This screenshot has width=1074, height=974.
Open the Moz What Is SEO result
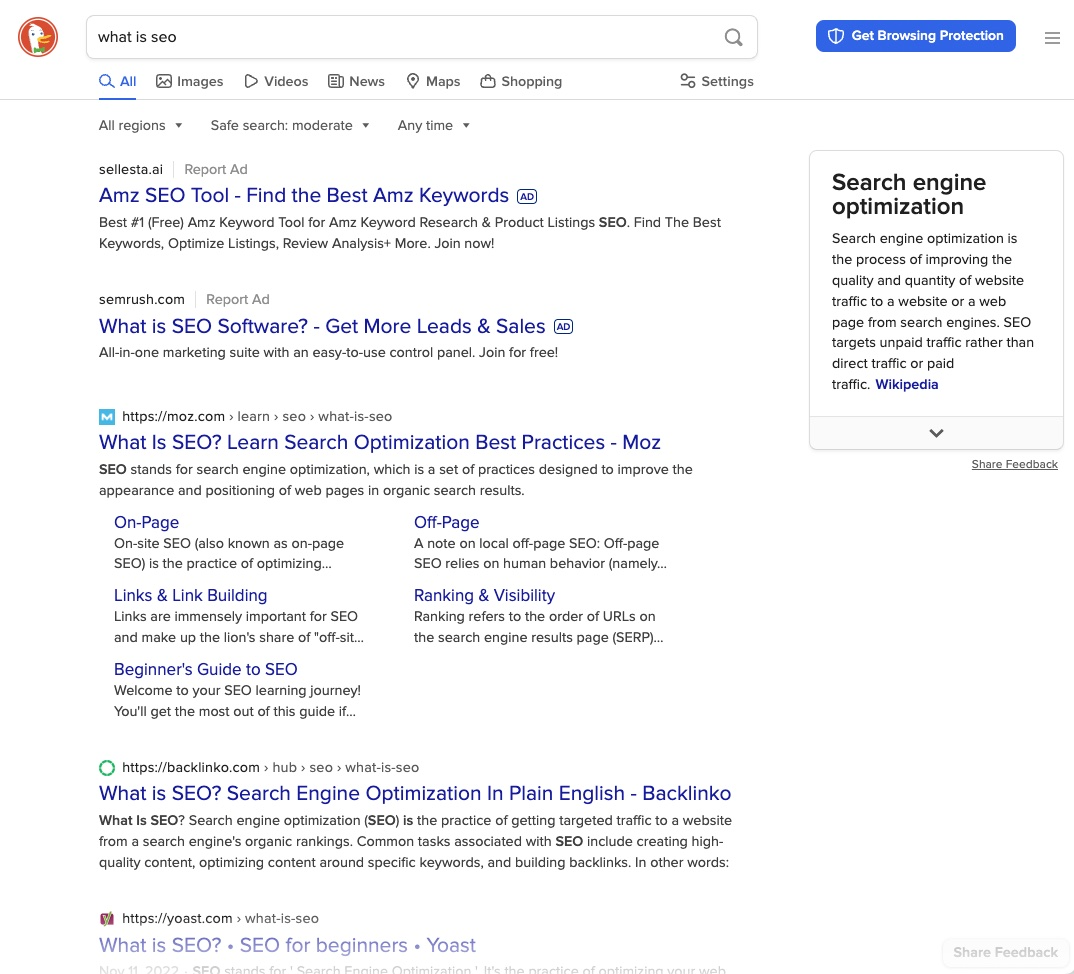379,442
